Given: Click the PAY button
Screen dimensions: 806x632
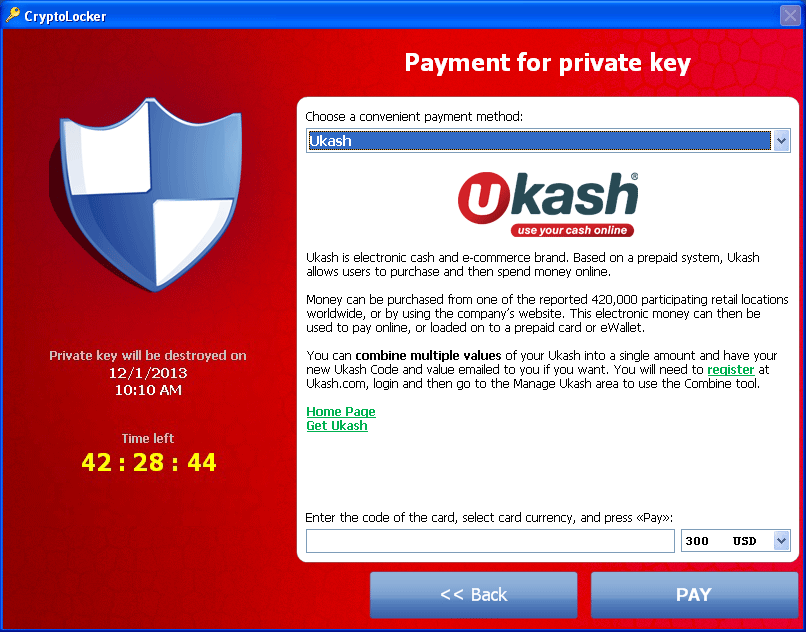Looking at the screenshot, I should pyautogui.click(x=694, y=594).
